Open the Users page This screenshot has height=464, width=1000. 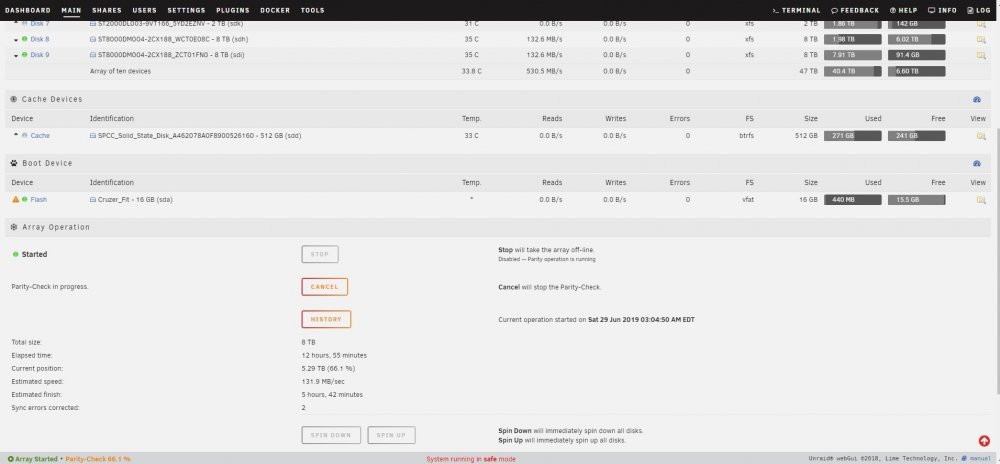(144, 10)
